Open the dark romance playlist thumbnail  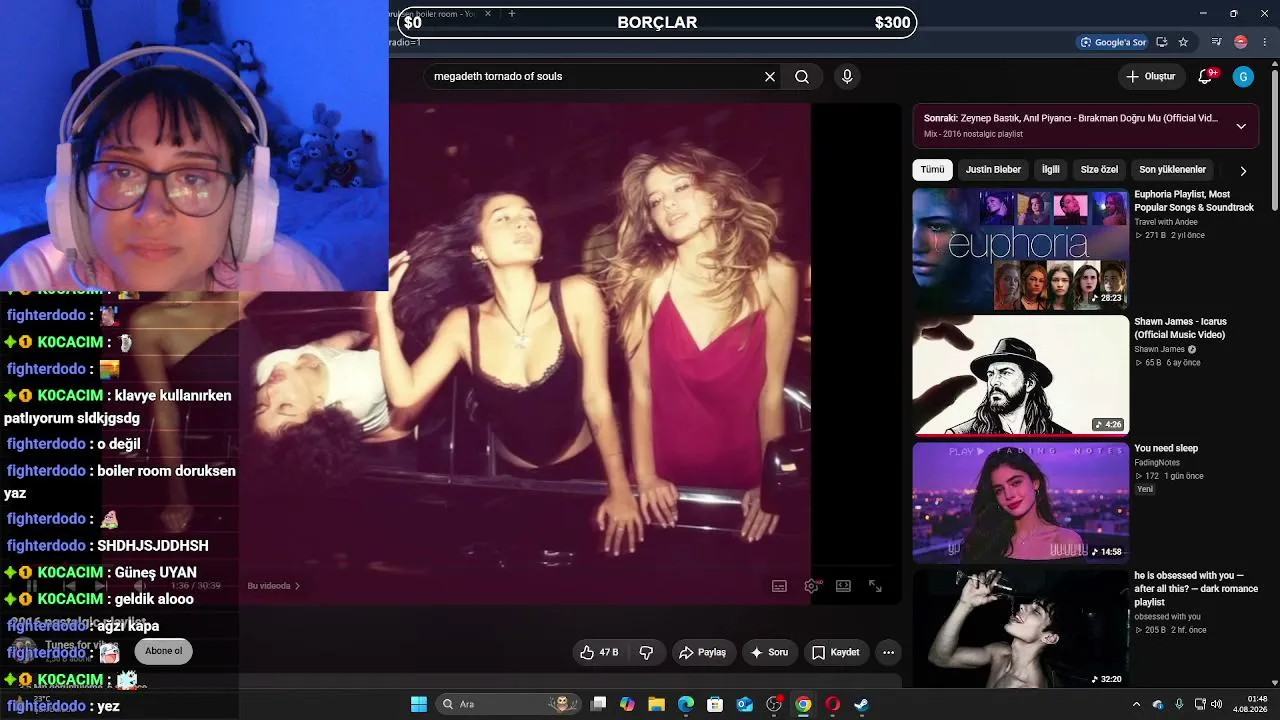click(1020, 629)
